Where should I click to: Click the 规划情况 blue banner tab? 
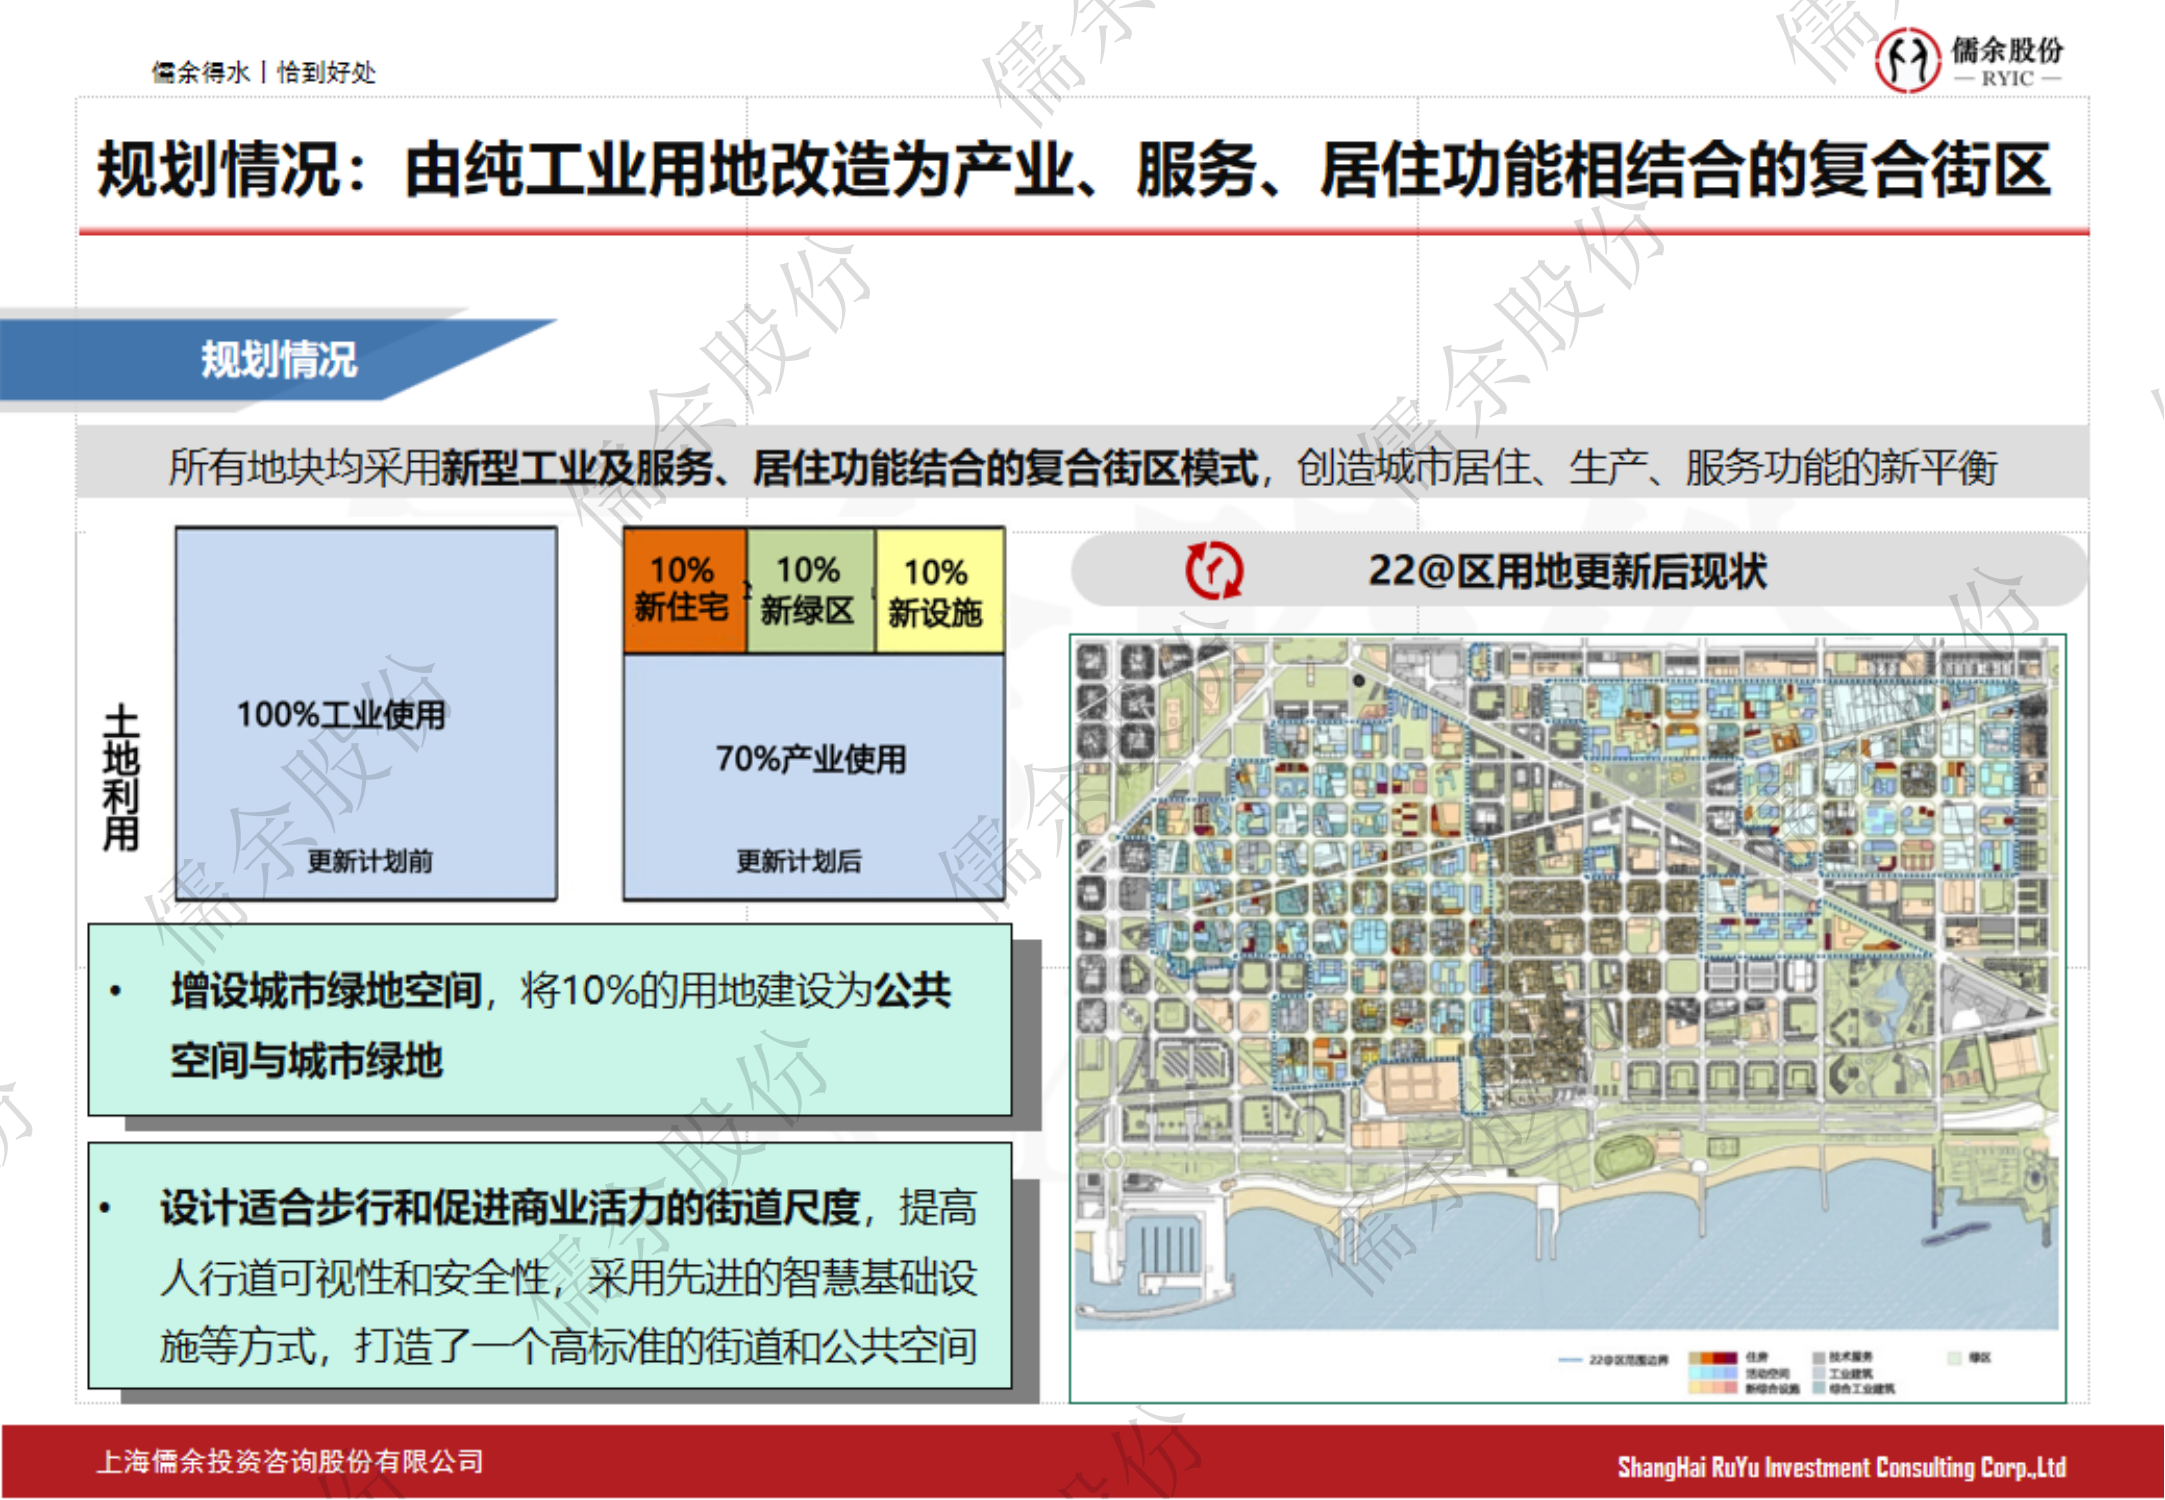tap(278, 360)
